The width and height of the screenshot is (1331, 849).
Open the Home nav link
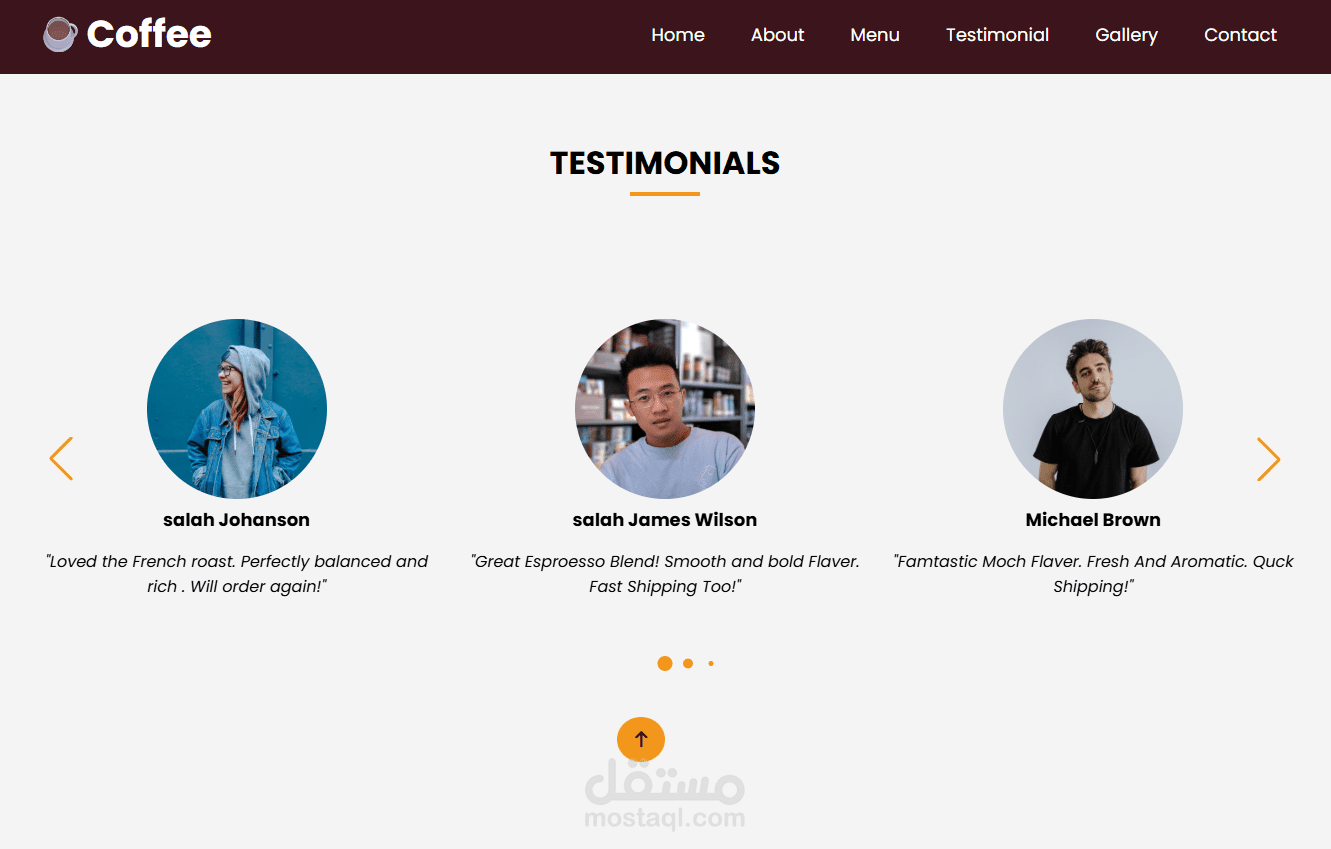tap(678, 35)
